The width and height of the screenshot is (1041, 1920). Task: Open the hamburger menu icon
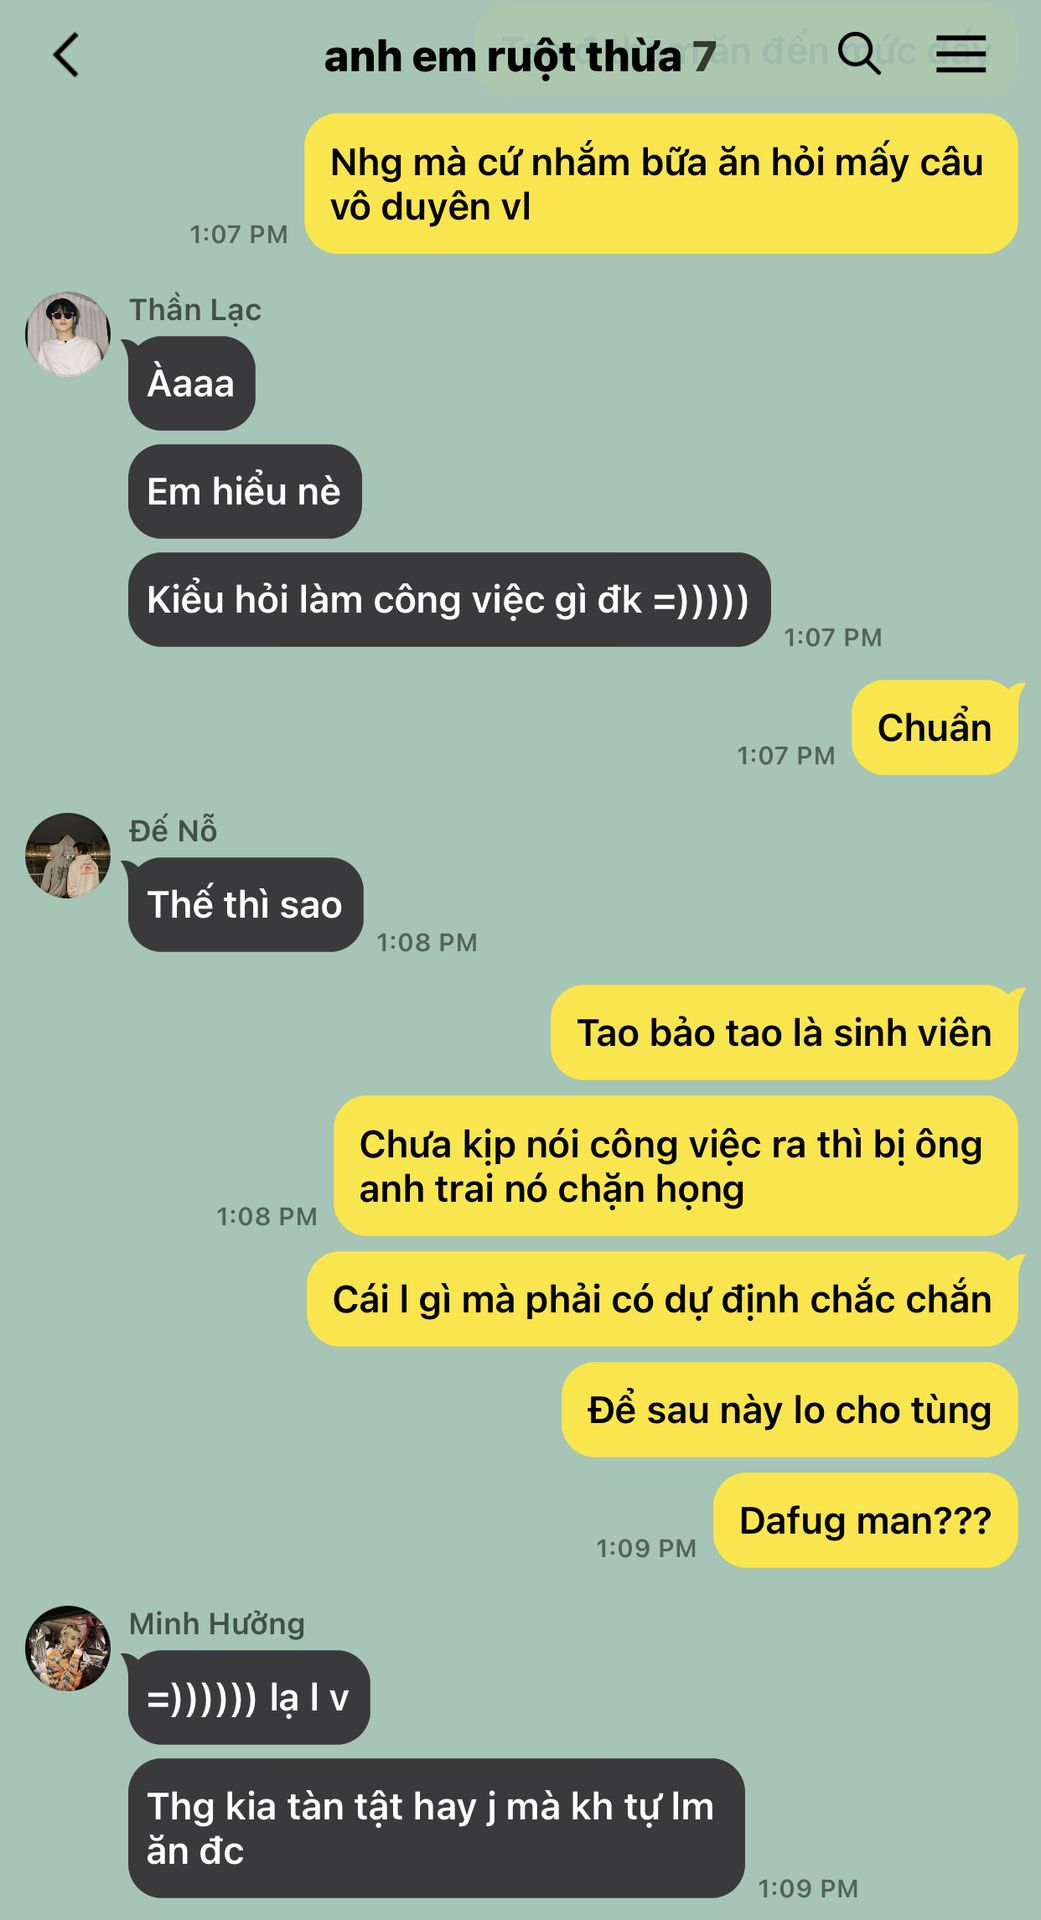pyautogui.click(x=961, y=54)
